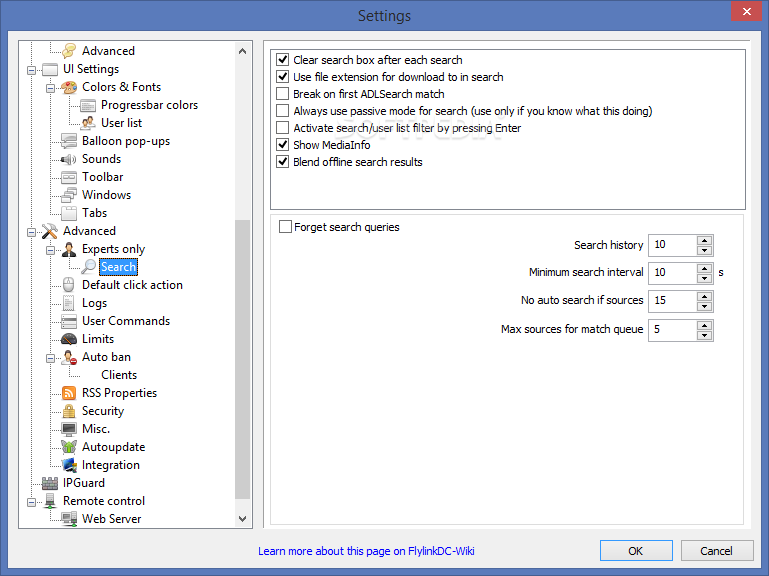Open the Clients settings page

119,375
